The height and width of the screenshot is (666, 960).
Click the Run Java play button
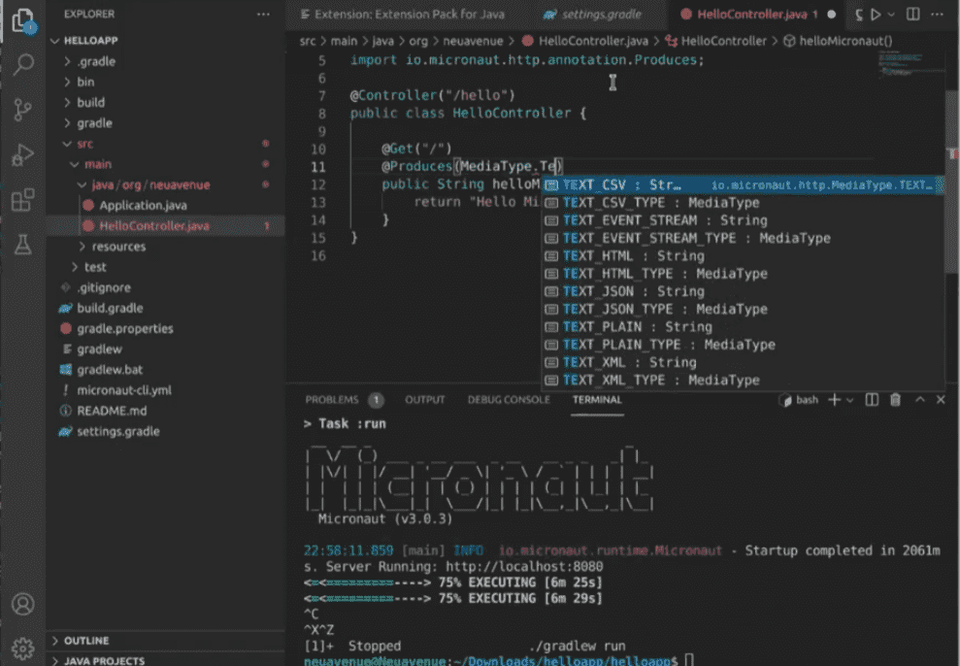876,14
